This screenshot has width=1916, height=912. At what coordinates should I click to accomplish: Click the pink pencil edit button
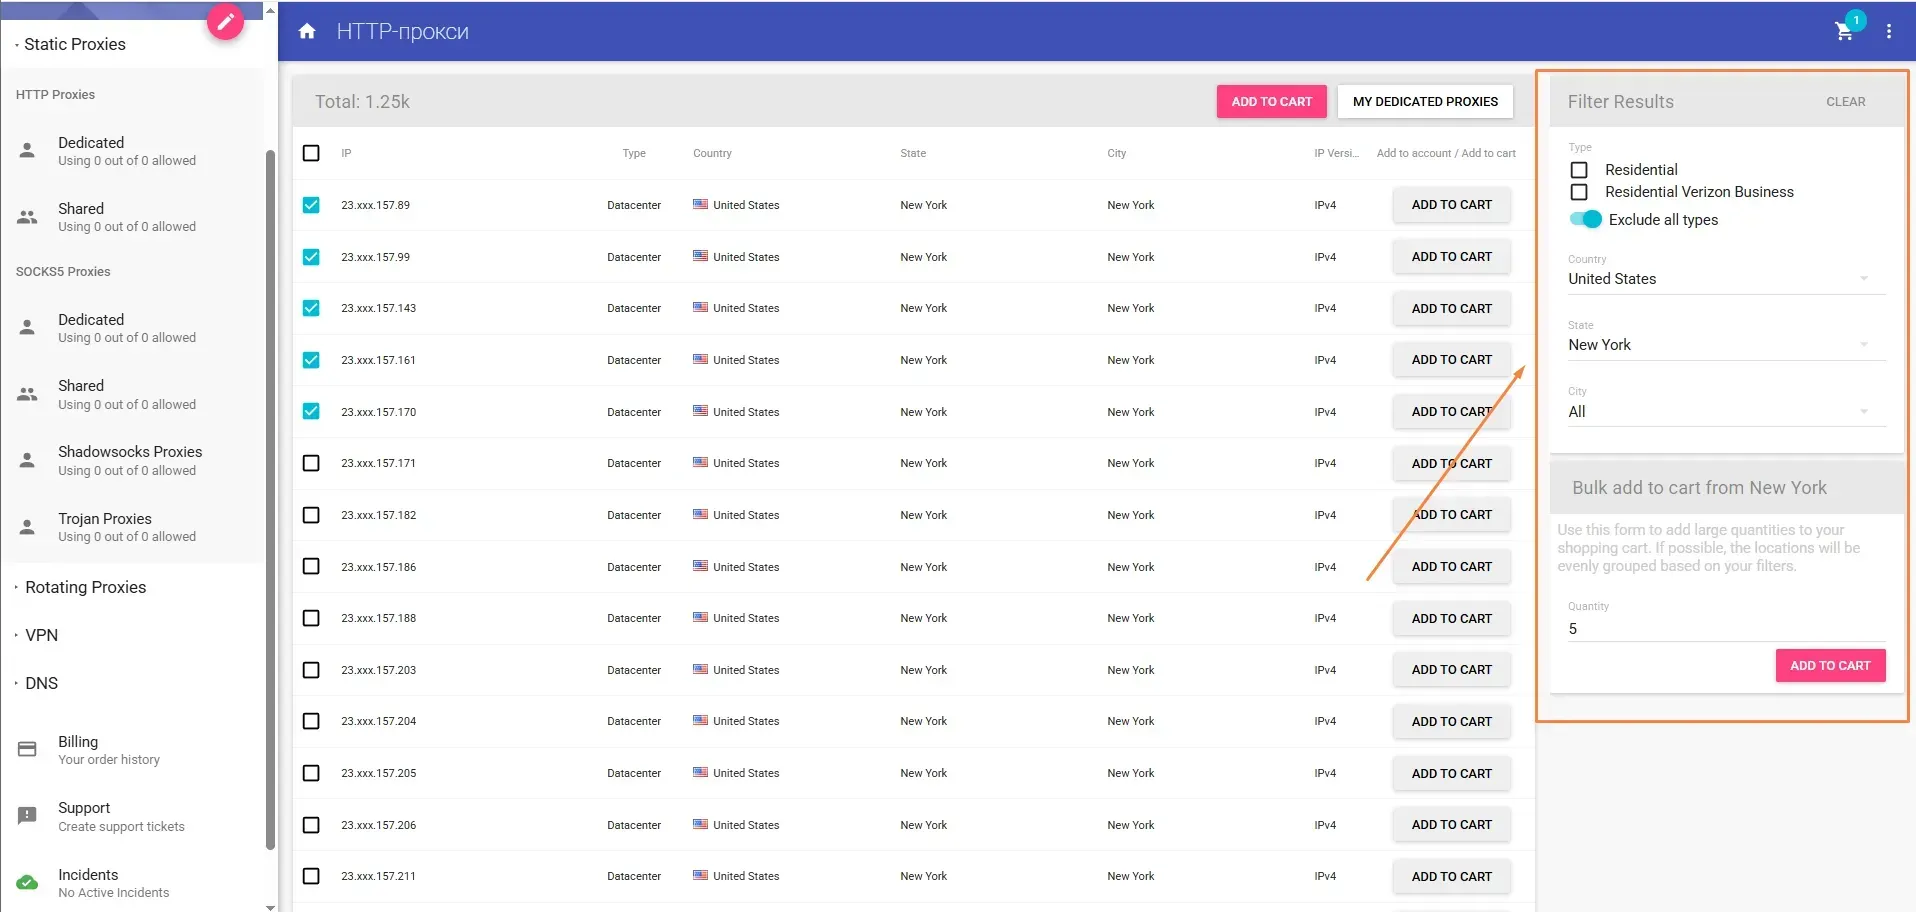point(224,21)
